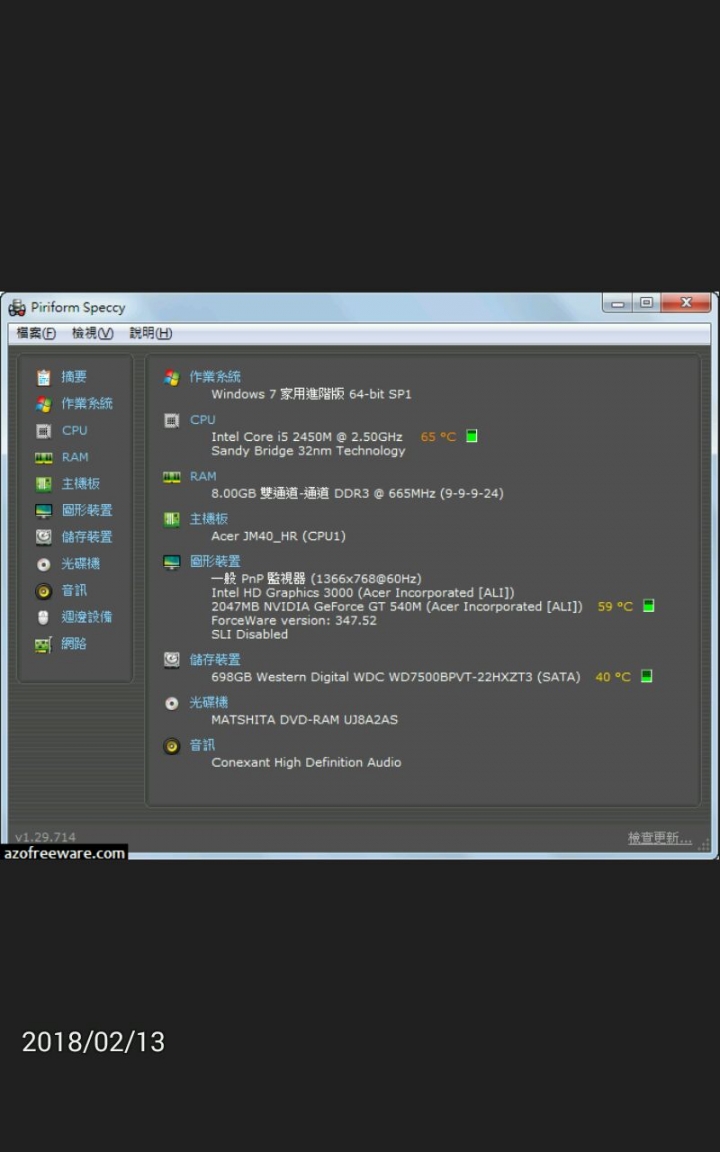This screenshot has height=1152, width=720.
Task: Click the NVIDIA GeForce GT 540M line
Action: click(397, 607)
